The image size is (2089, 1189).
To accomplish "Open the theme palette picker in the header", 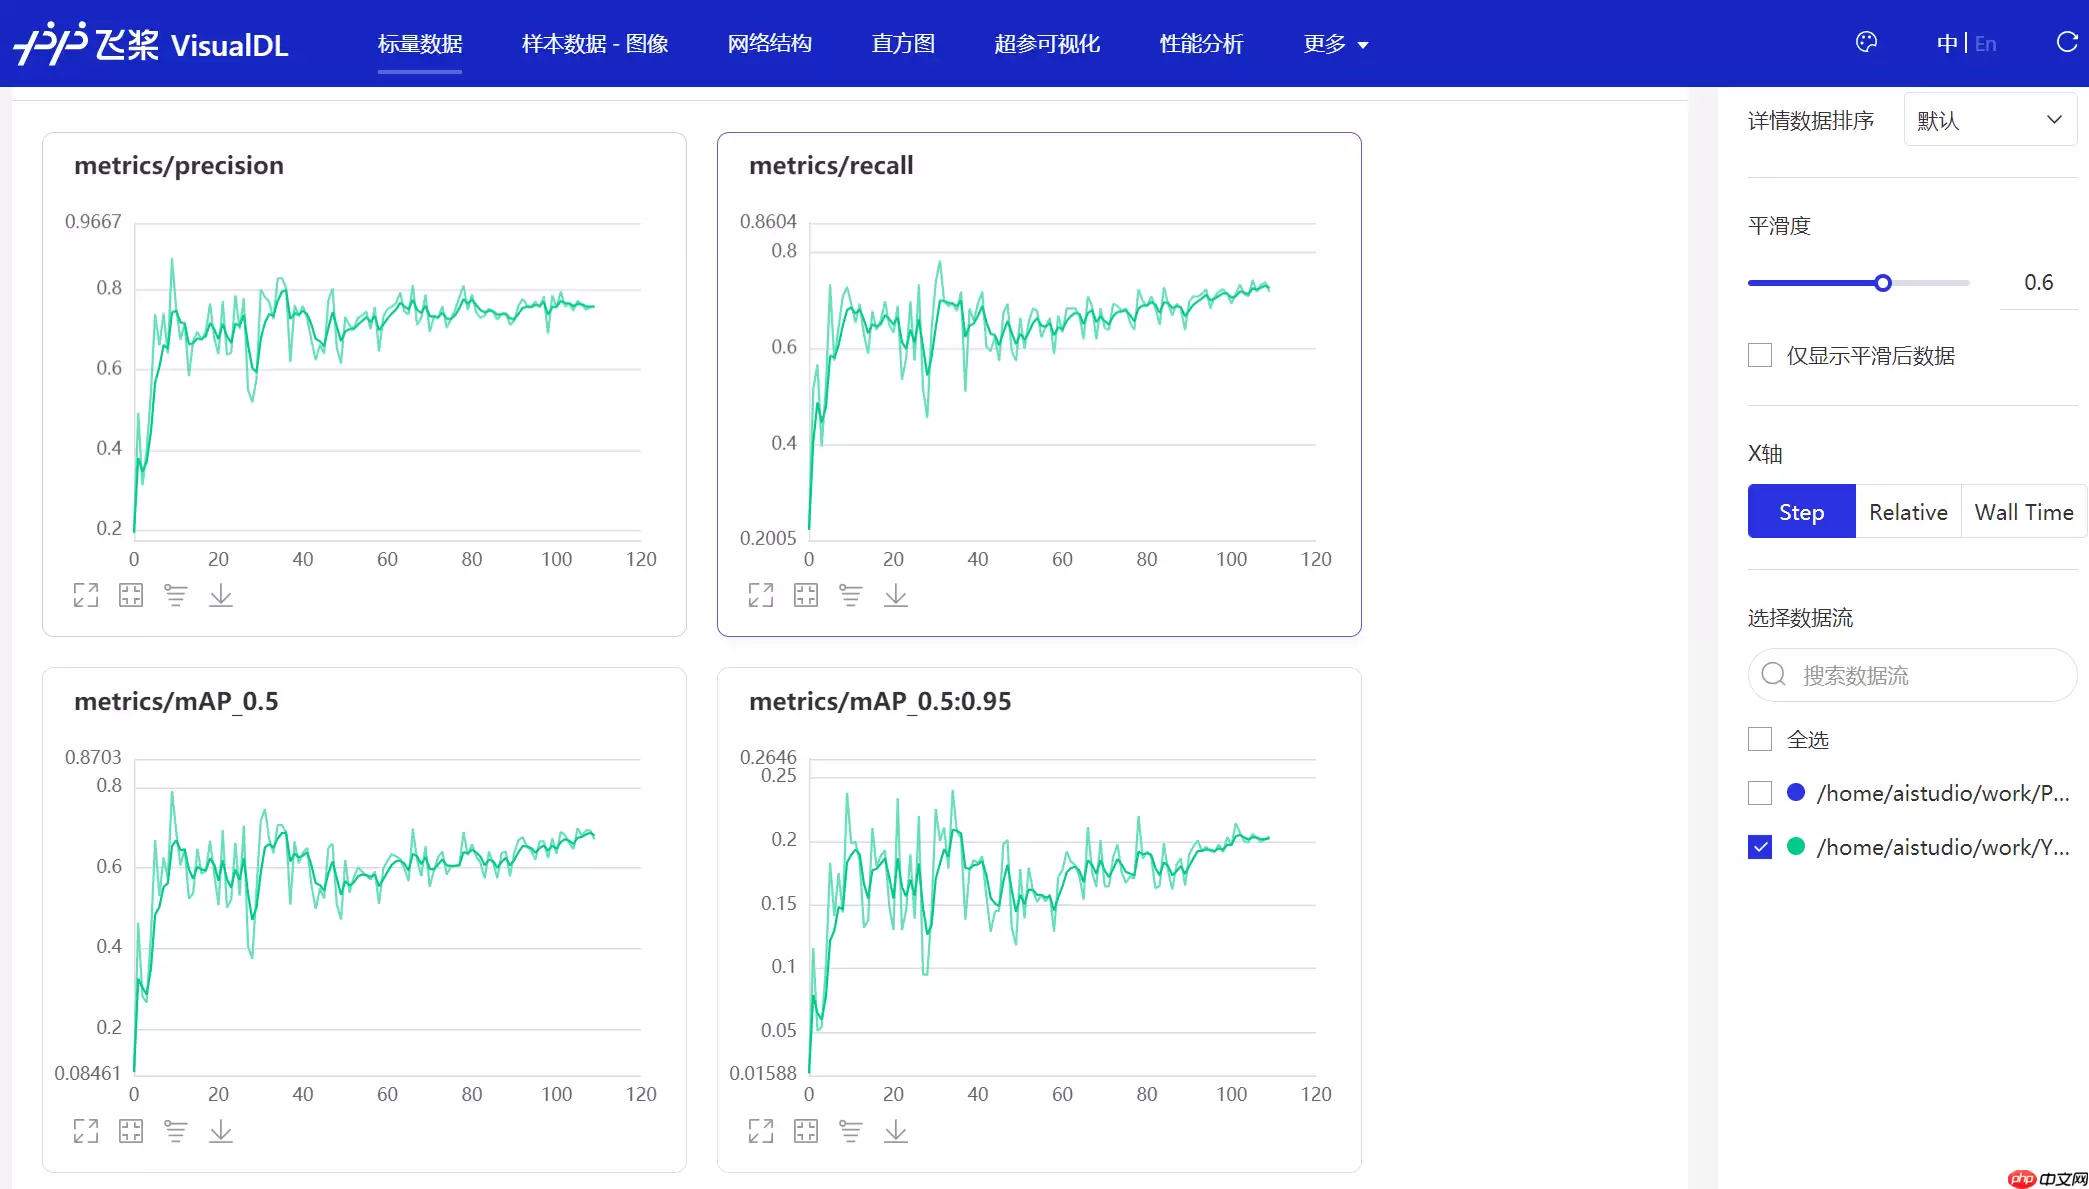I will [1866, 42].
